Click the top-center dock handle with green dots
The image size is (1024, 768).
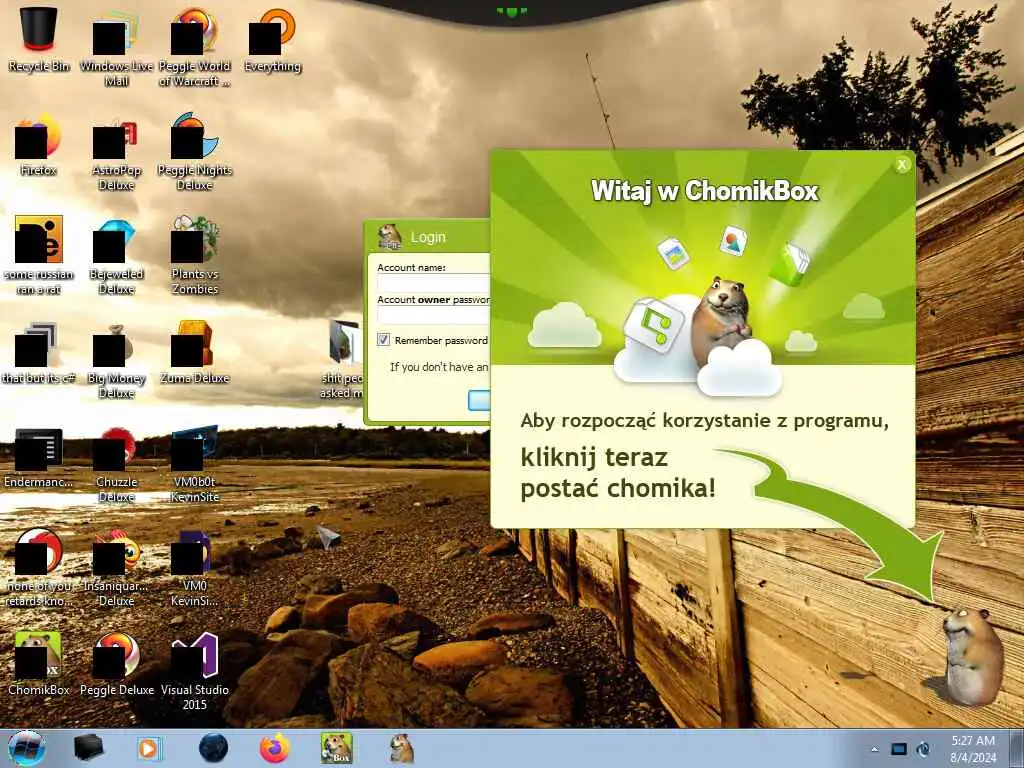(x=511, y=11)
